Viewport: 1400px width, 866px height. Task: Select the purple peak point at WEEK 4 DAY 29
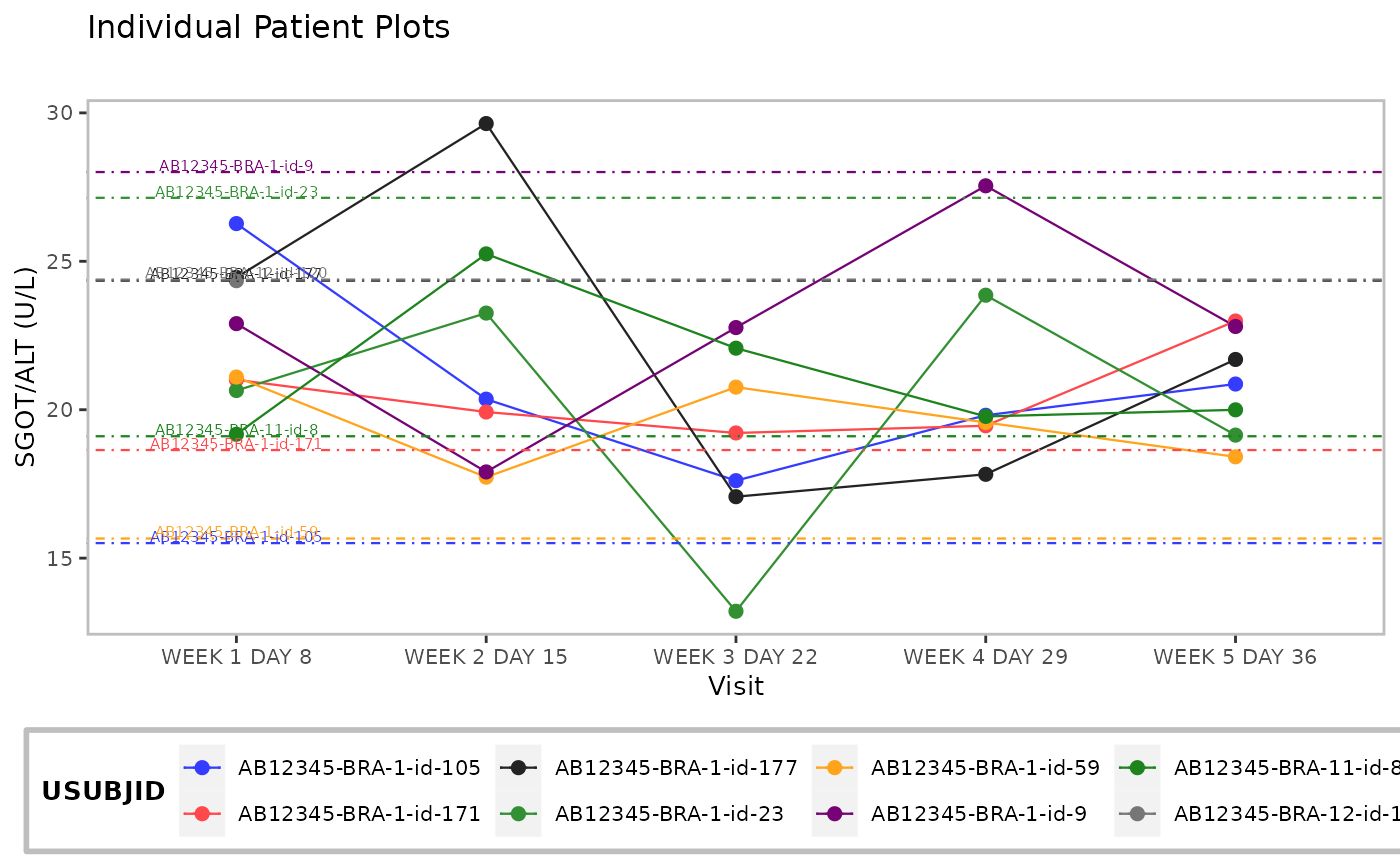986,186
